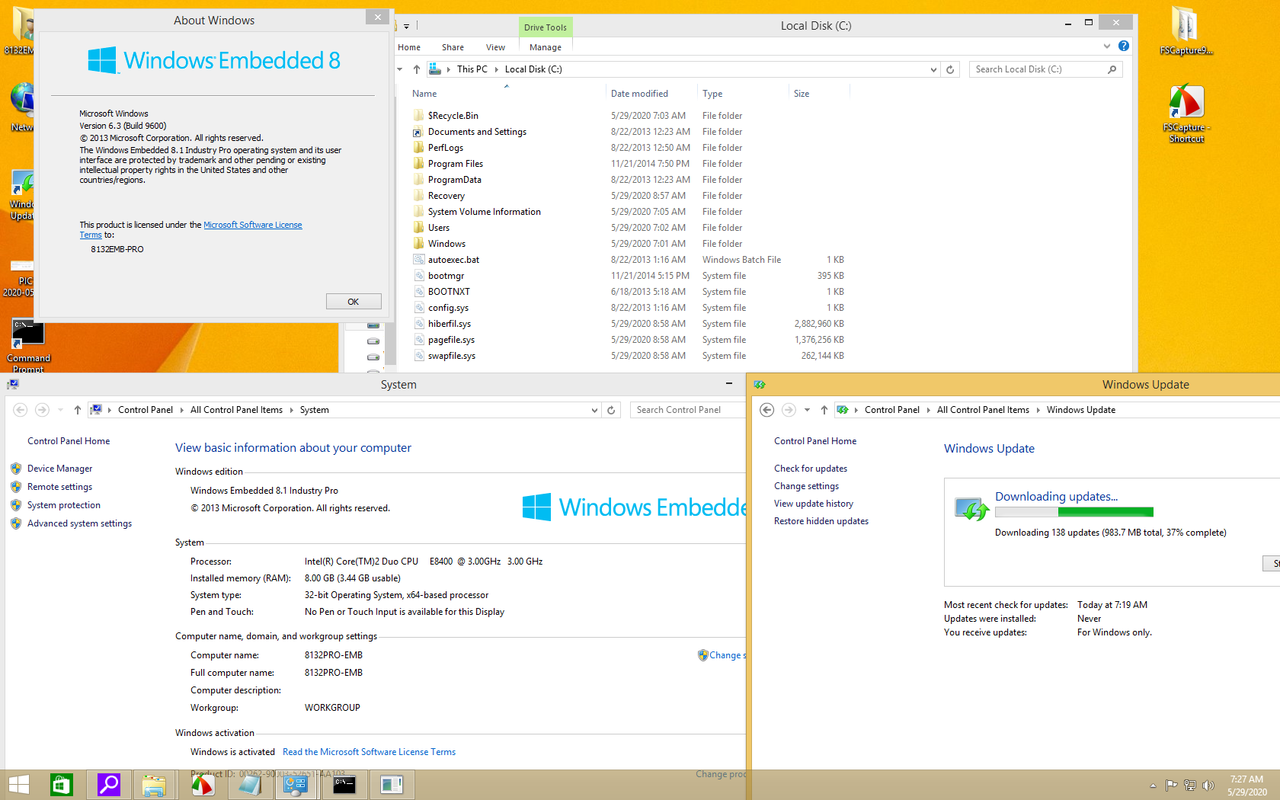The image size is (1280, 800).
Task: Select the Users folder row
Action: point(628,228)
